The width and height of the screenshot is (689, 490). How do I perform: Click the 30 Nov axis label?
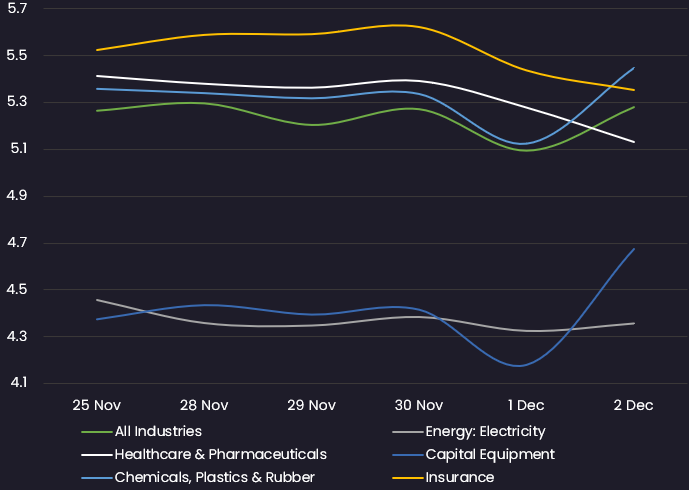point(419,405)
